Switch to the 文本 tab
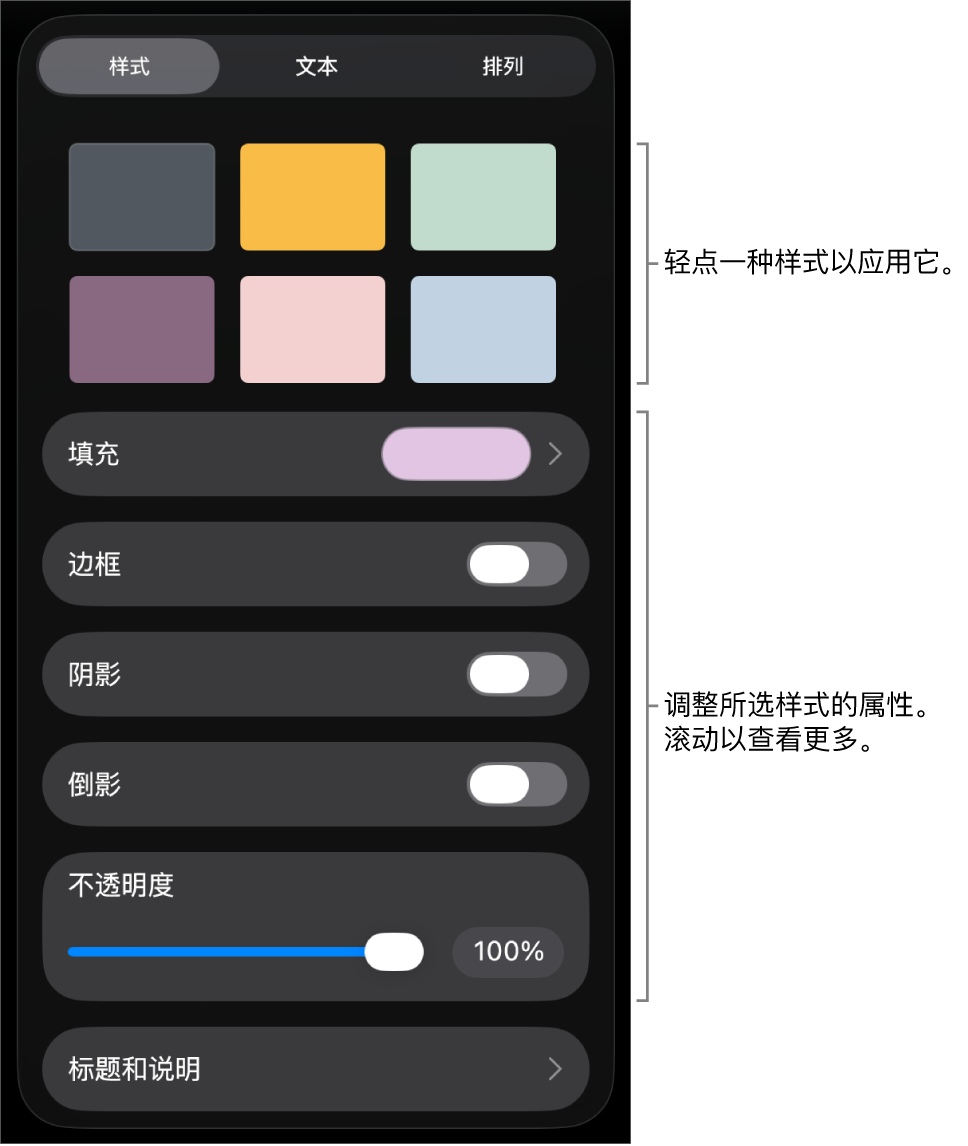This screenshot has width=968, height=1146. [316, 67]
